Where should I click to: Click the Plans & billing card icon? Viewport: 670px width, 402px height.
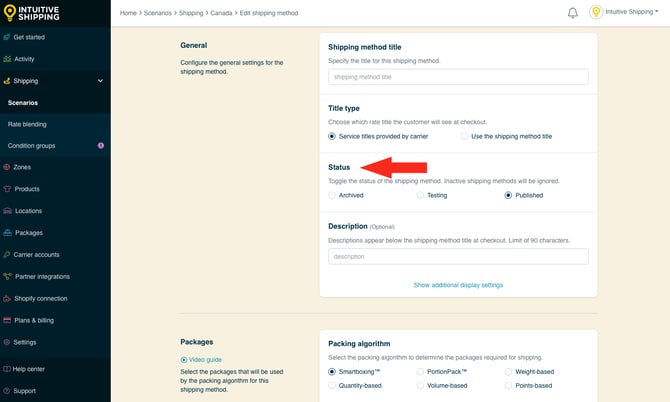click(x=7, y=320)
